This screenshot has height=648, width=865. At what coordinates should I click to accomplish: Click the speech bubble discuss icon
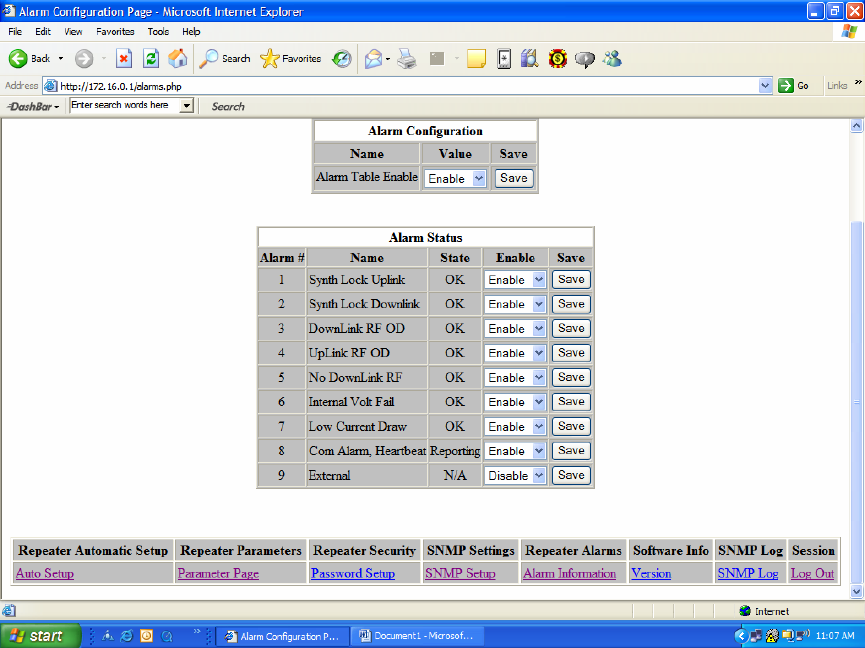click(x=585, y=58)
